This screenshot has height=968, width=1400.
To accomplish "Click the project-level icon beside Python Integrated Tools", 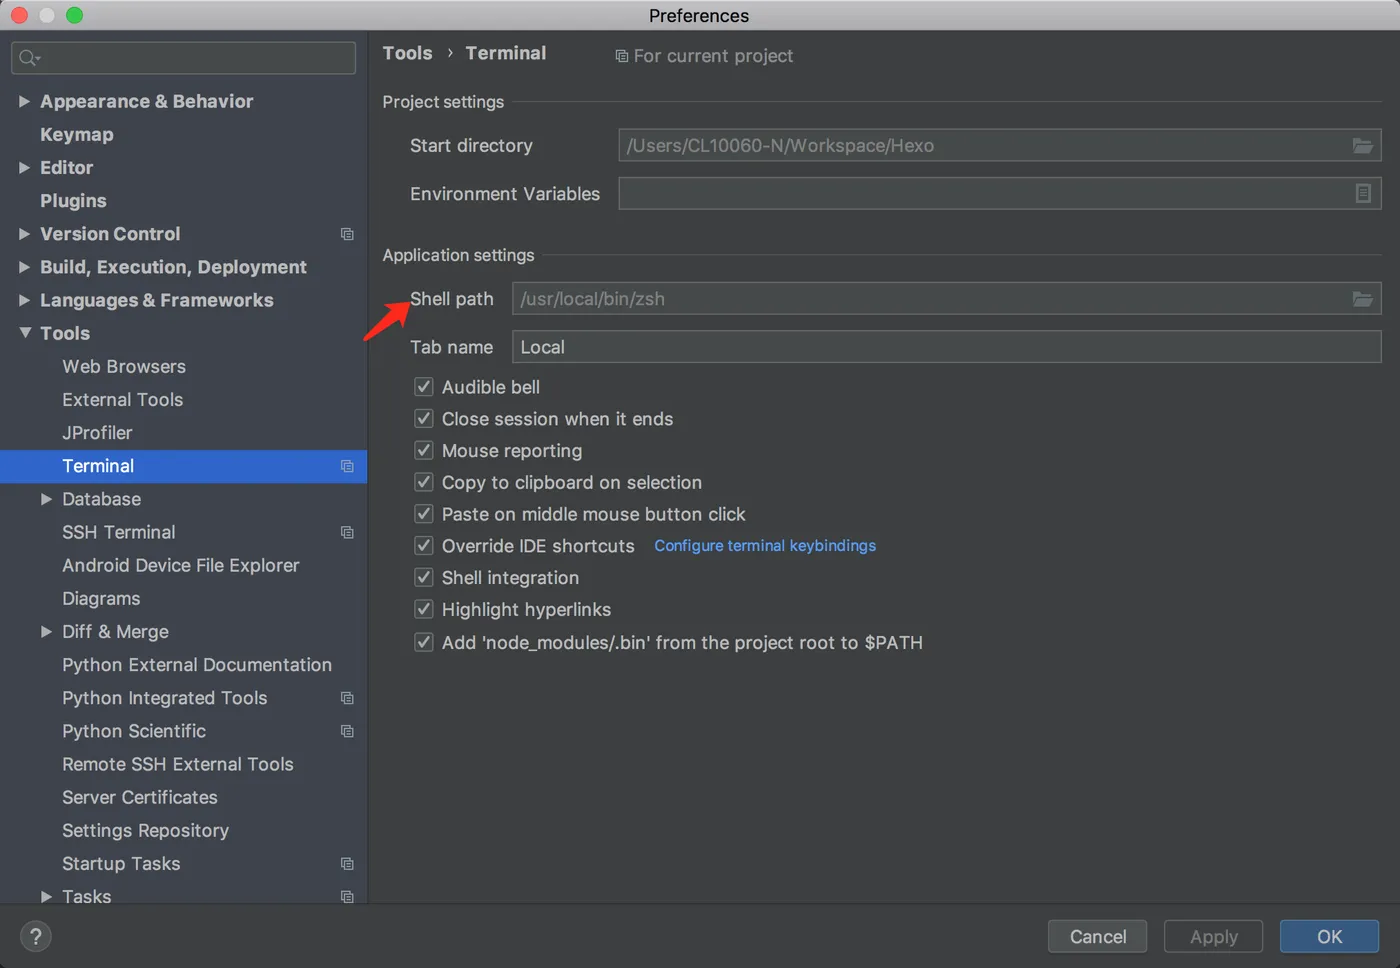I will point(347,698).
